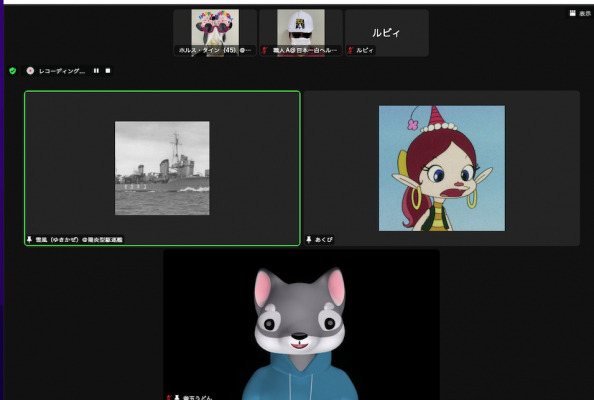Select the gray wolf avatar video
Screen dimensions: 594x400
pos(302,325)
